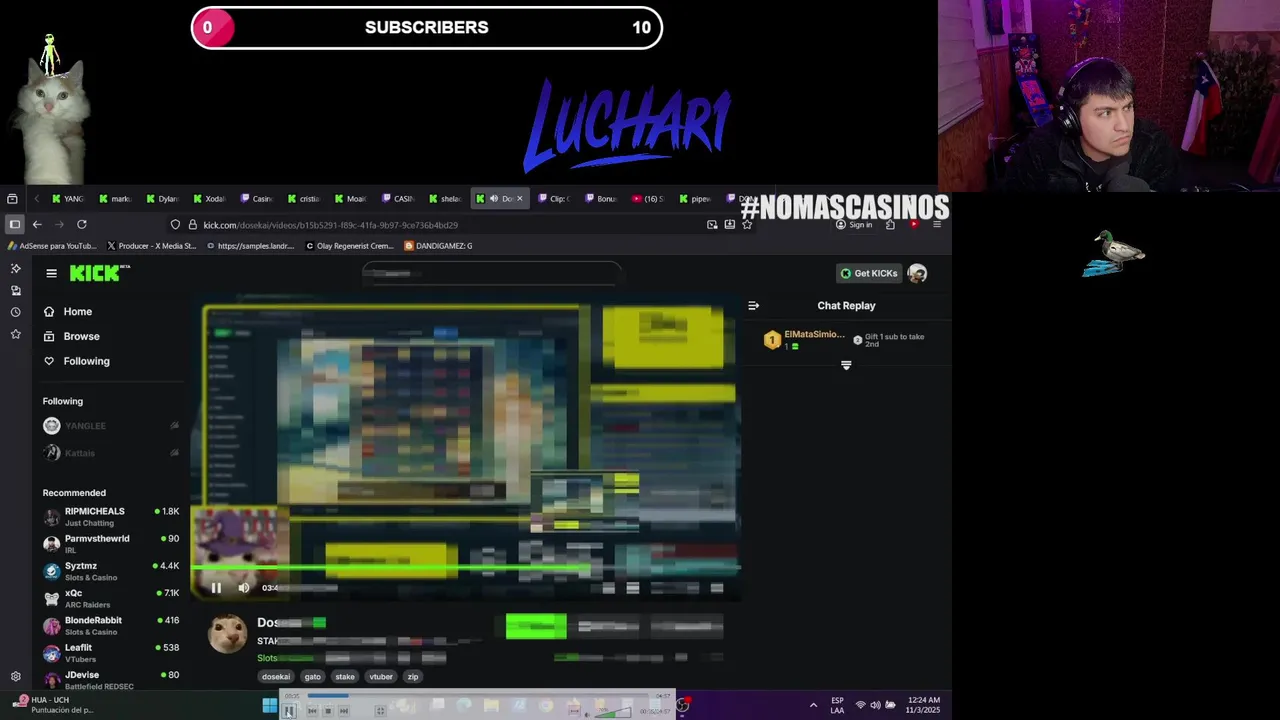Open recommended channel Parmvsthewrld

coord(110,544)
